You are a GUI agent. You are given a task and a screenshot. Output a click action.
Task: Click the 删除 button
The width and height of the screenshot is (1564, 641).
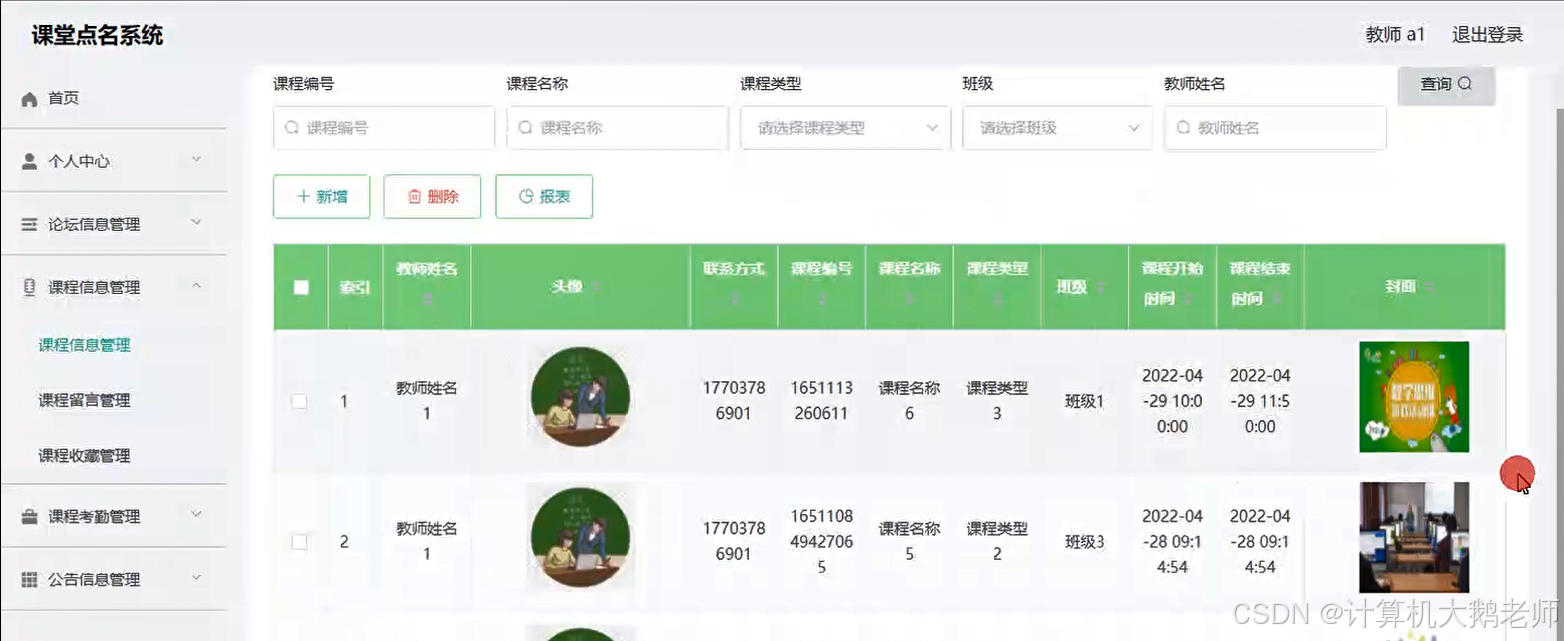433,197
